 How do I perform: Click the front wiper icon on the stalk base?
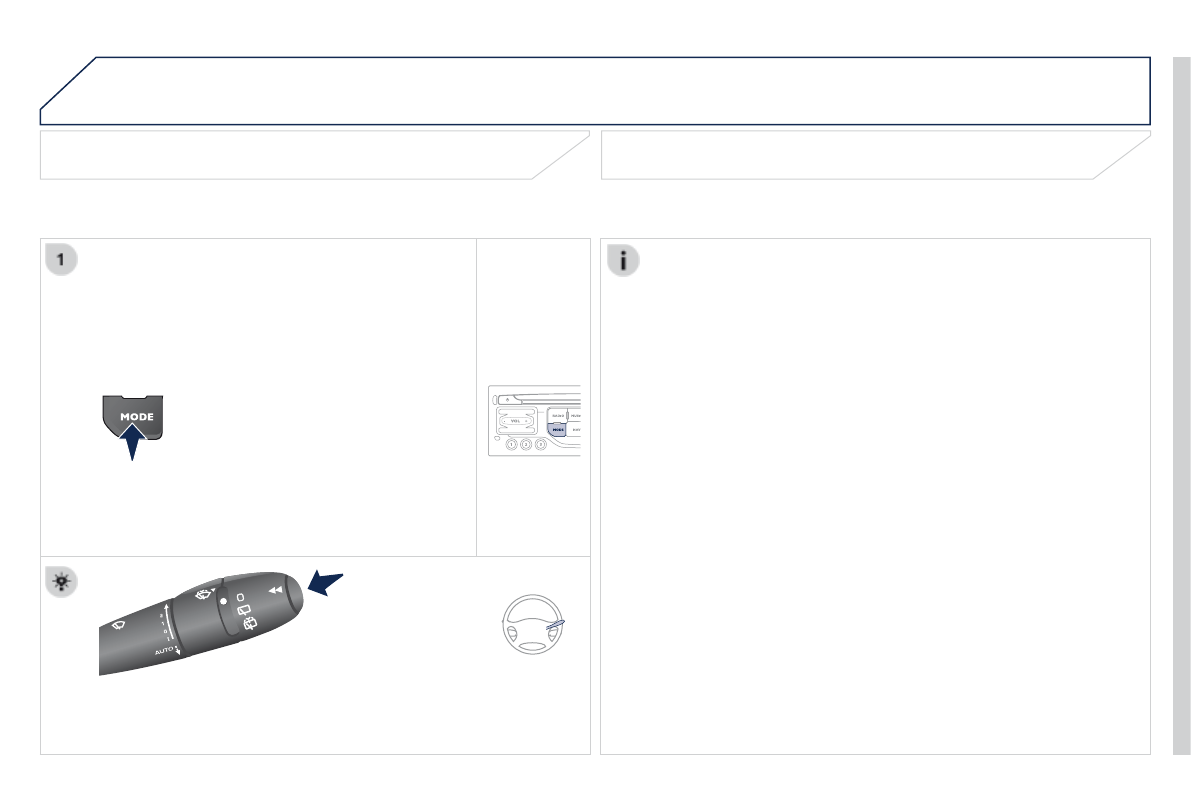(x=119, y=625)
